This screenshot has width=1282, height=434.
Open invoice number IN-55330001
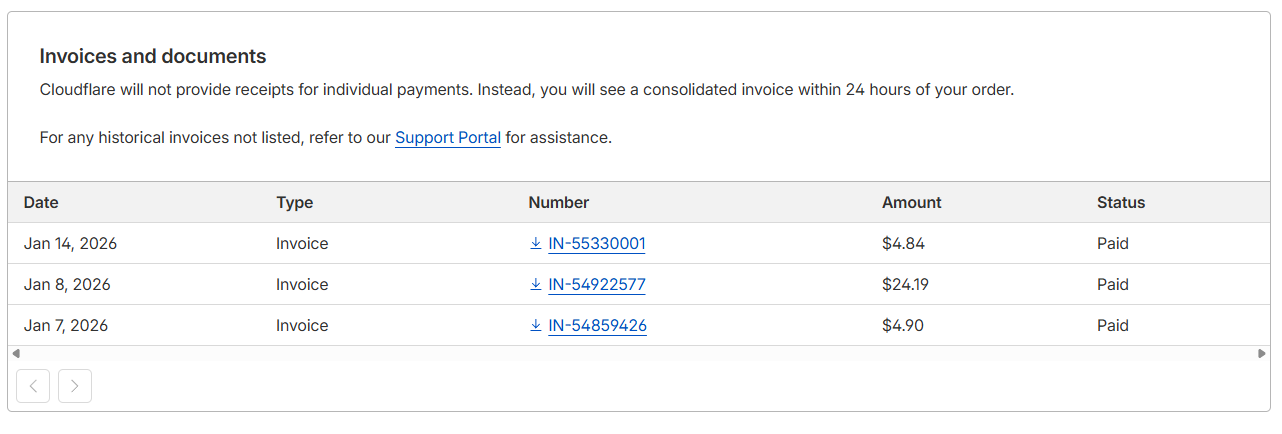[596, 244]
